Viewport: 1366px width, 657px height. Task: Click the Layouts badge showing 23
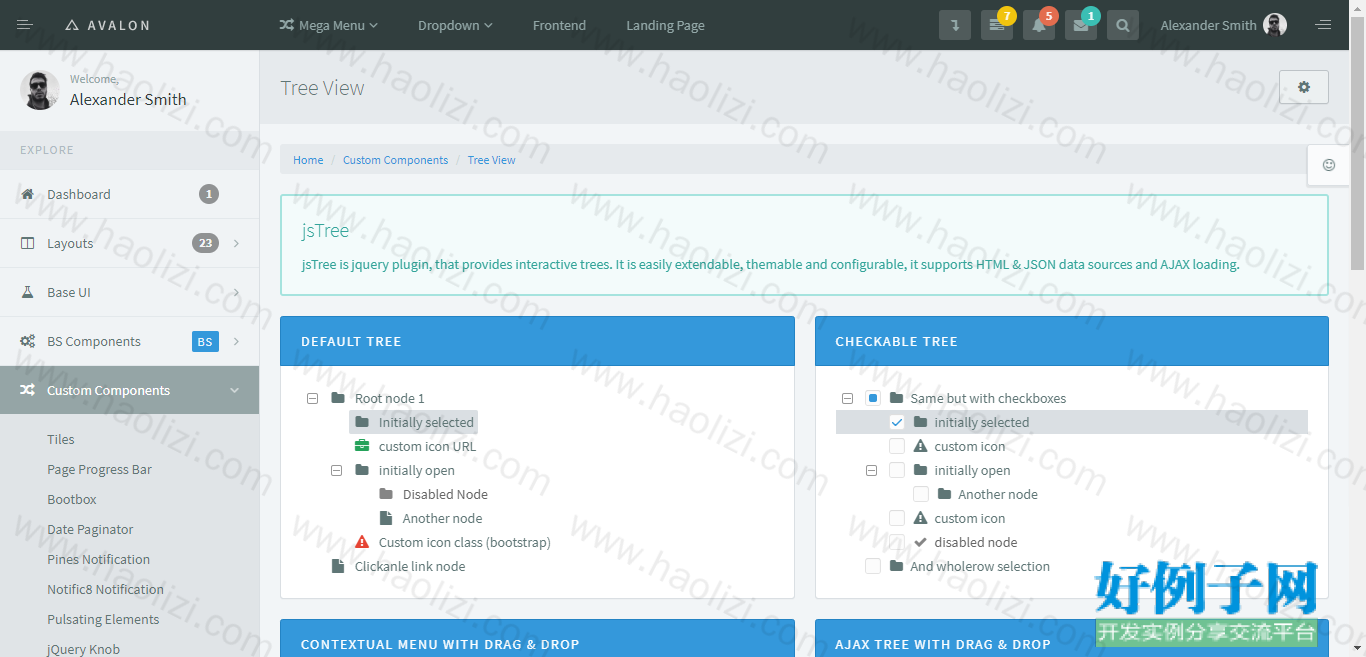point(205,243)
